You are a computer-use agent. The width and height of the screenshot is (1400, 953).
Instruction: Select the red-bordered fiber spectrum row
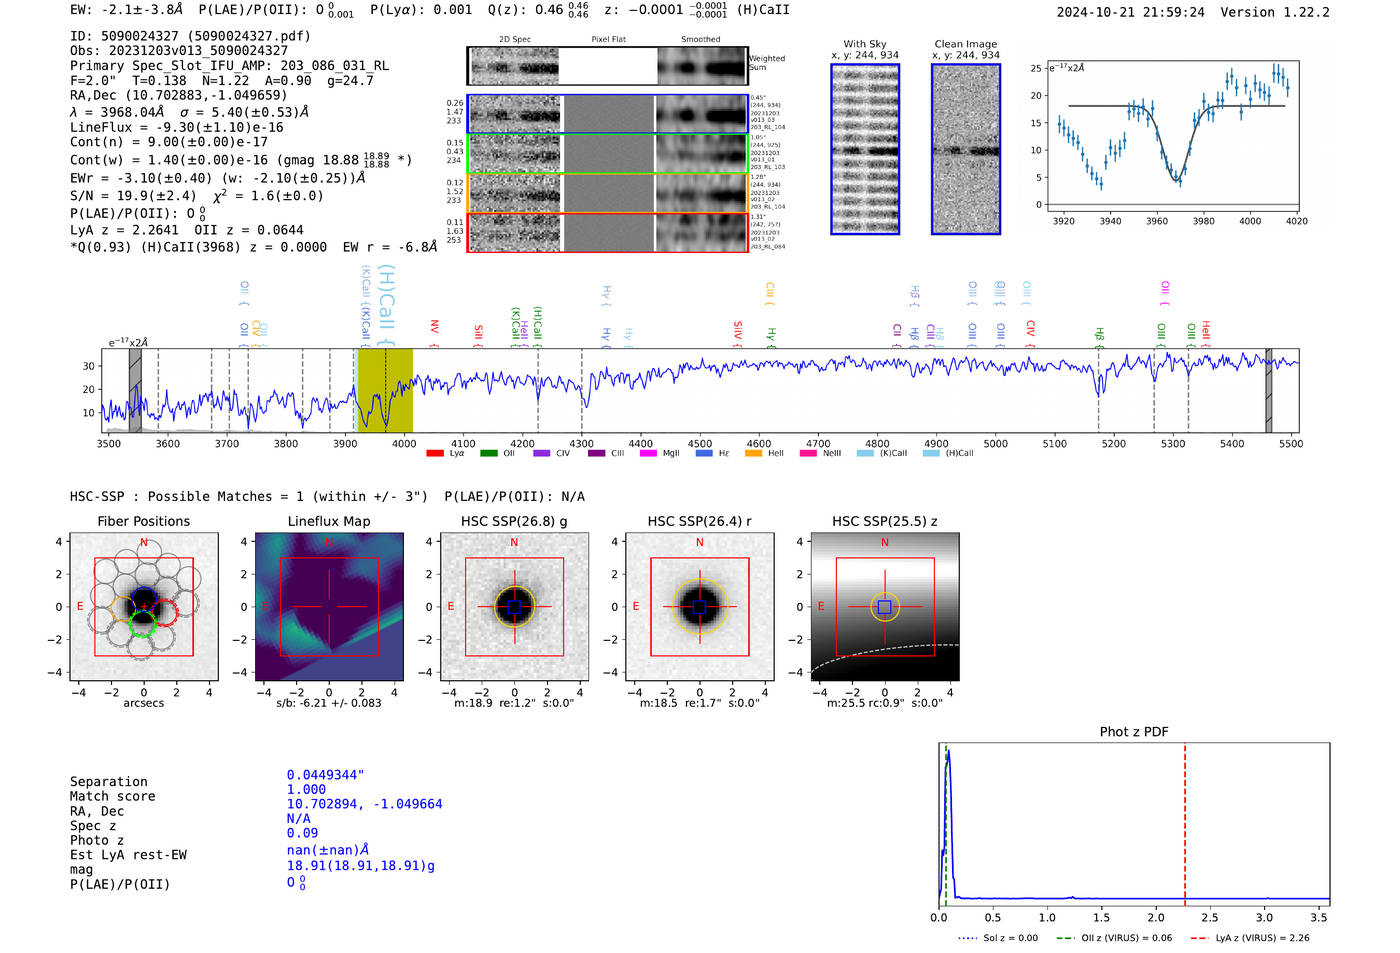(x=608, y=233)
